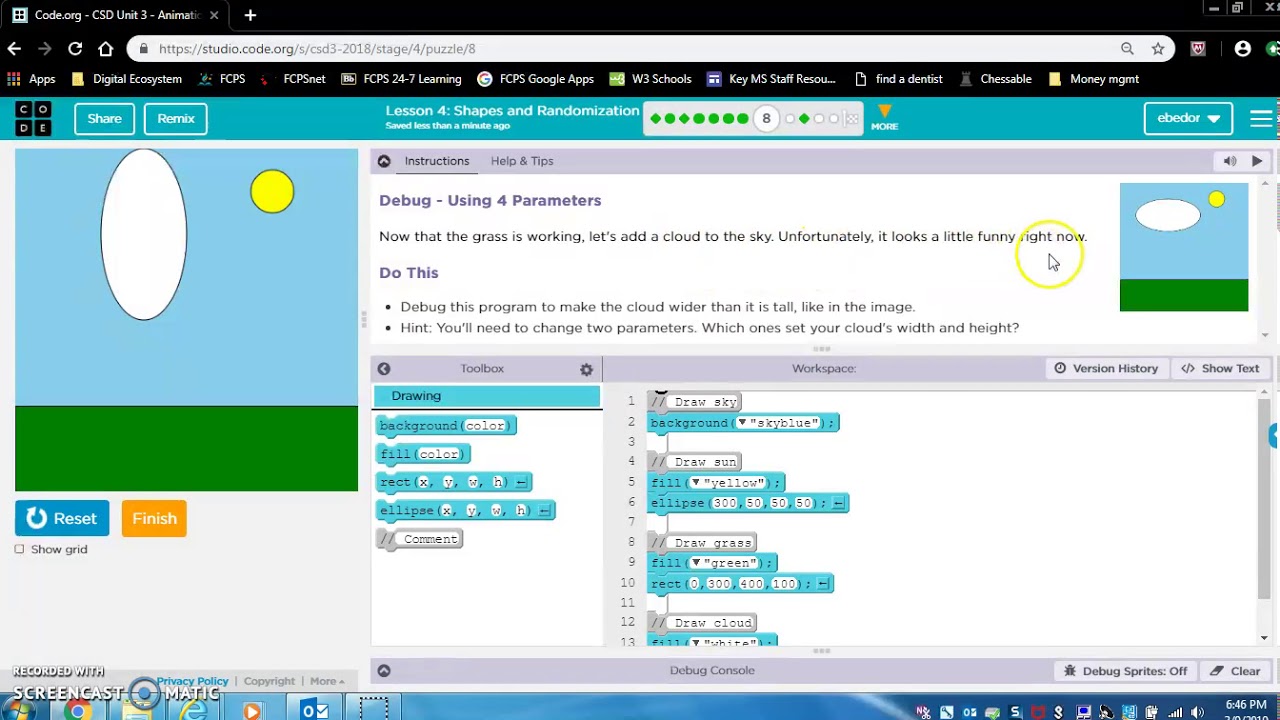Open the skyblue color dropdown on line 2
This screenshot has width=1280, height=720.
pos(742,423)
